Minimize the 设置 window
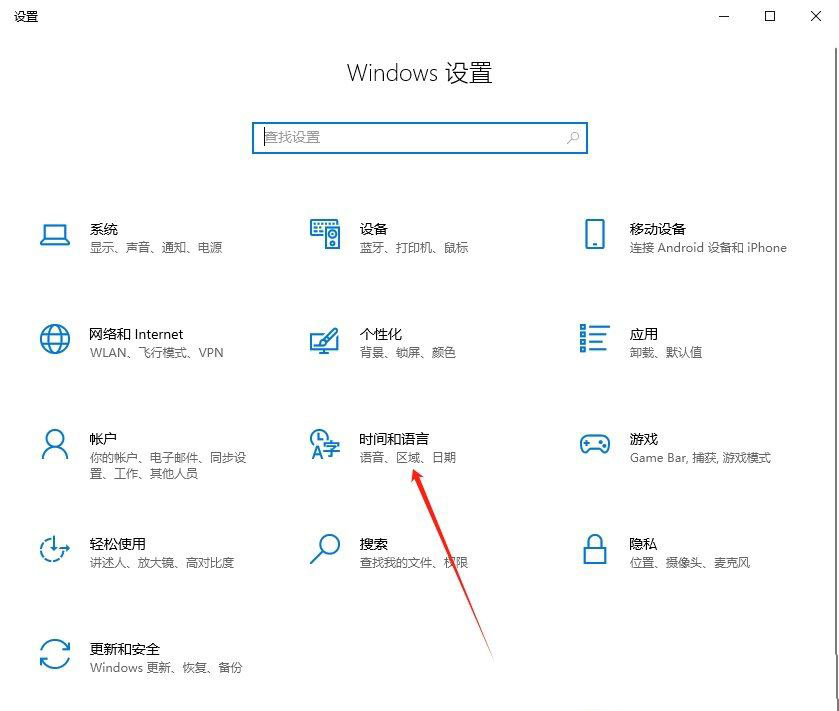The image size is (839, 711). (x=724, y=17)
